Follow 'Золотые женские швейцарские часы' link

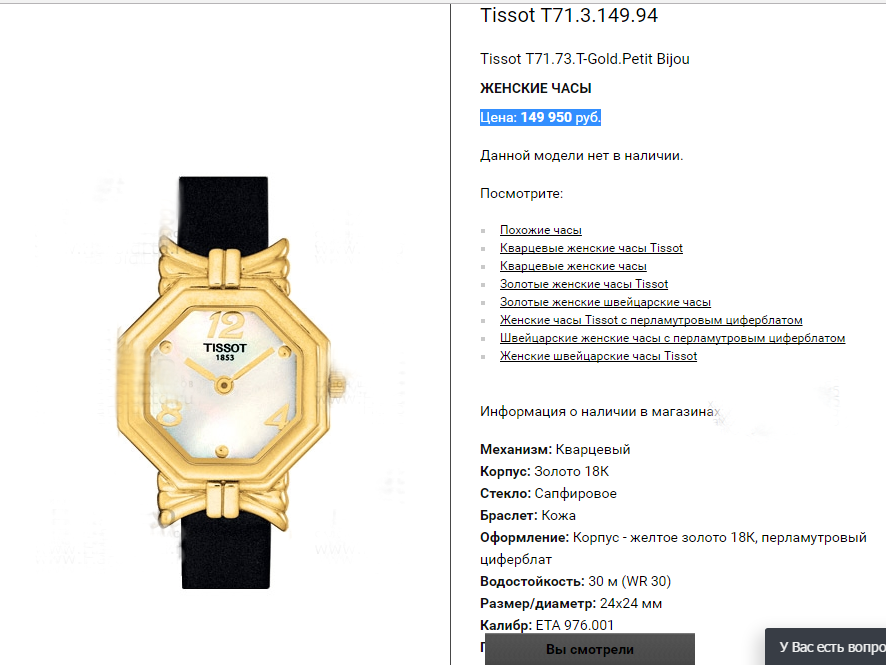[x=605, y=302]
